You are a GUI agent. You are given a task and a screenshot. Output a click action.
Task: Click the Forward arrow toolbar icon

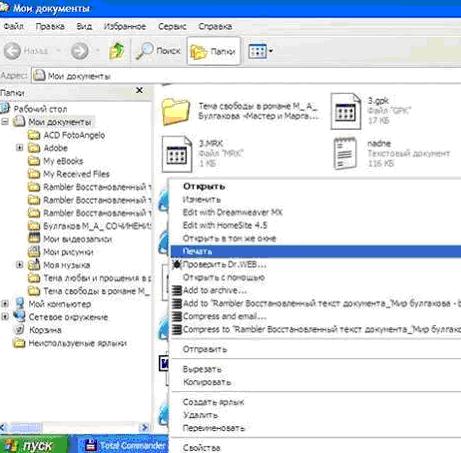(x=80, y=51)
